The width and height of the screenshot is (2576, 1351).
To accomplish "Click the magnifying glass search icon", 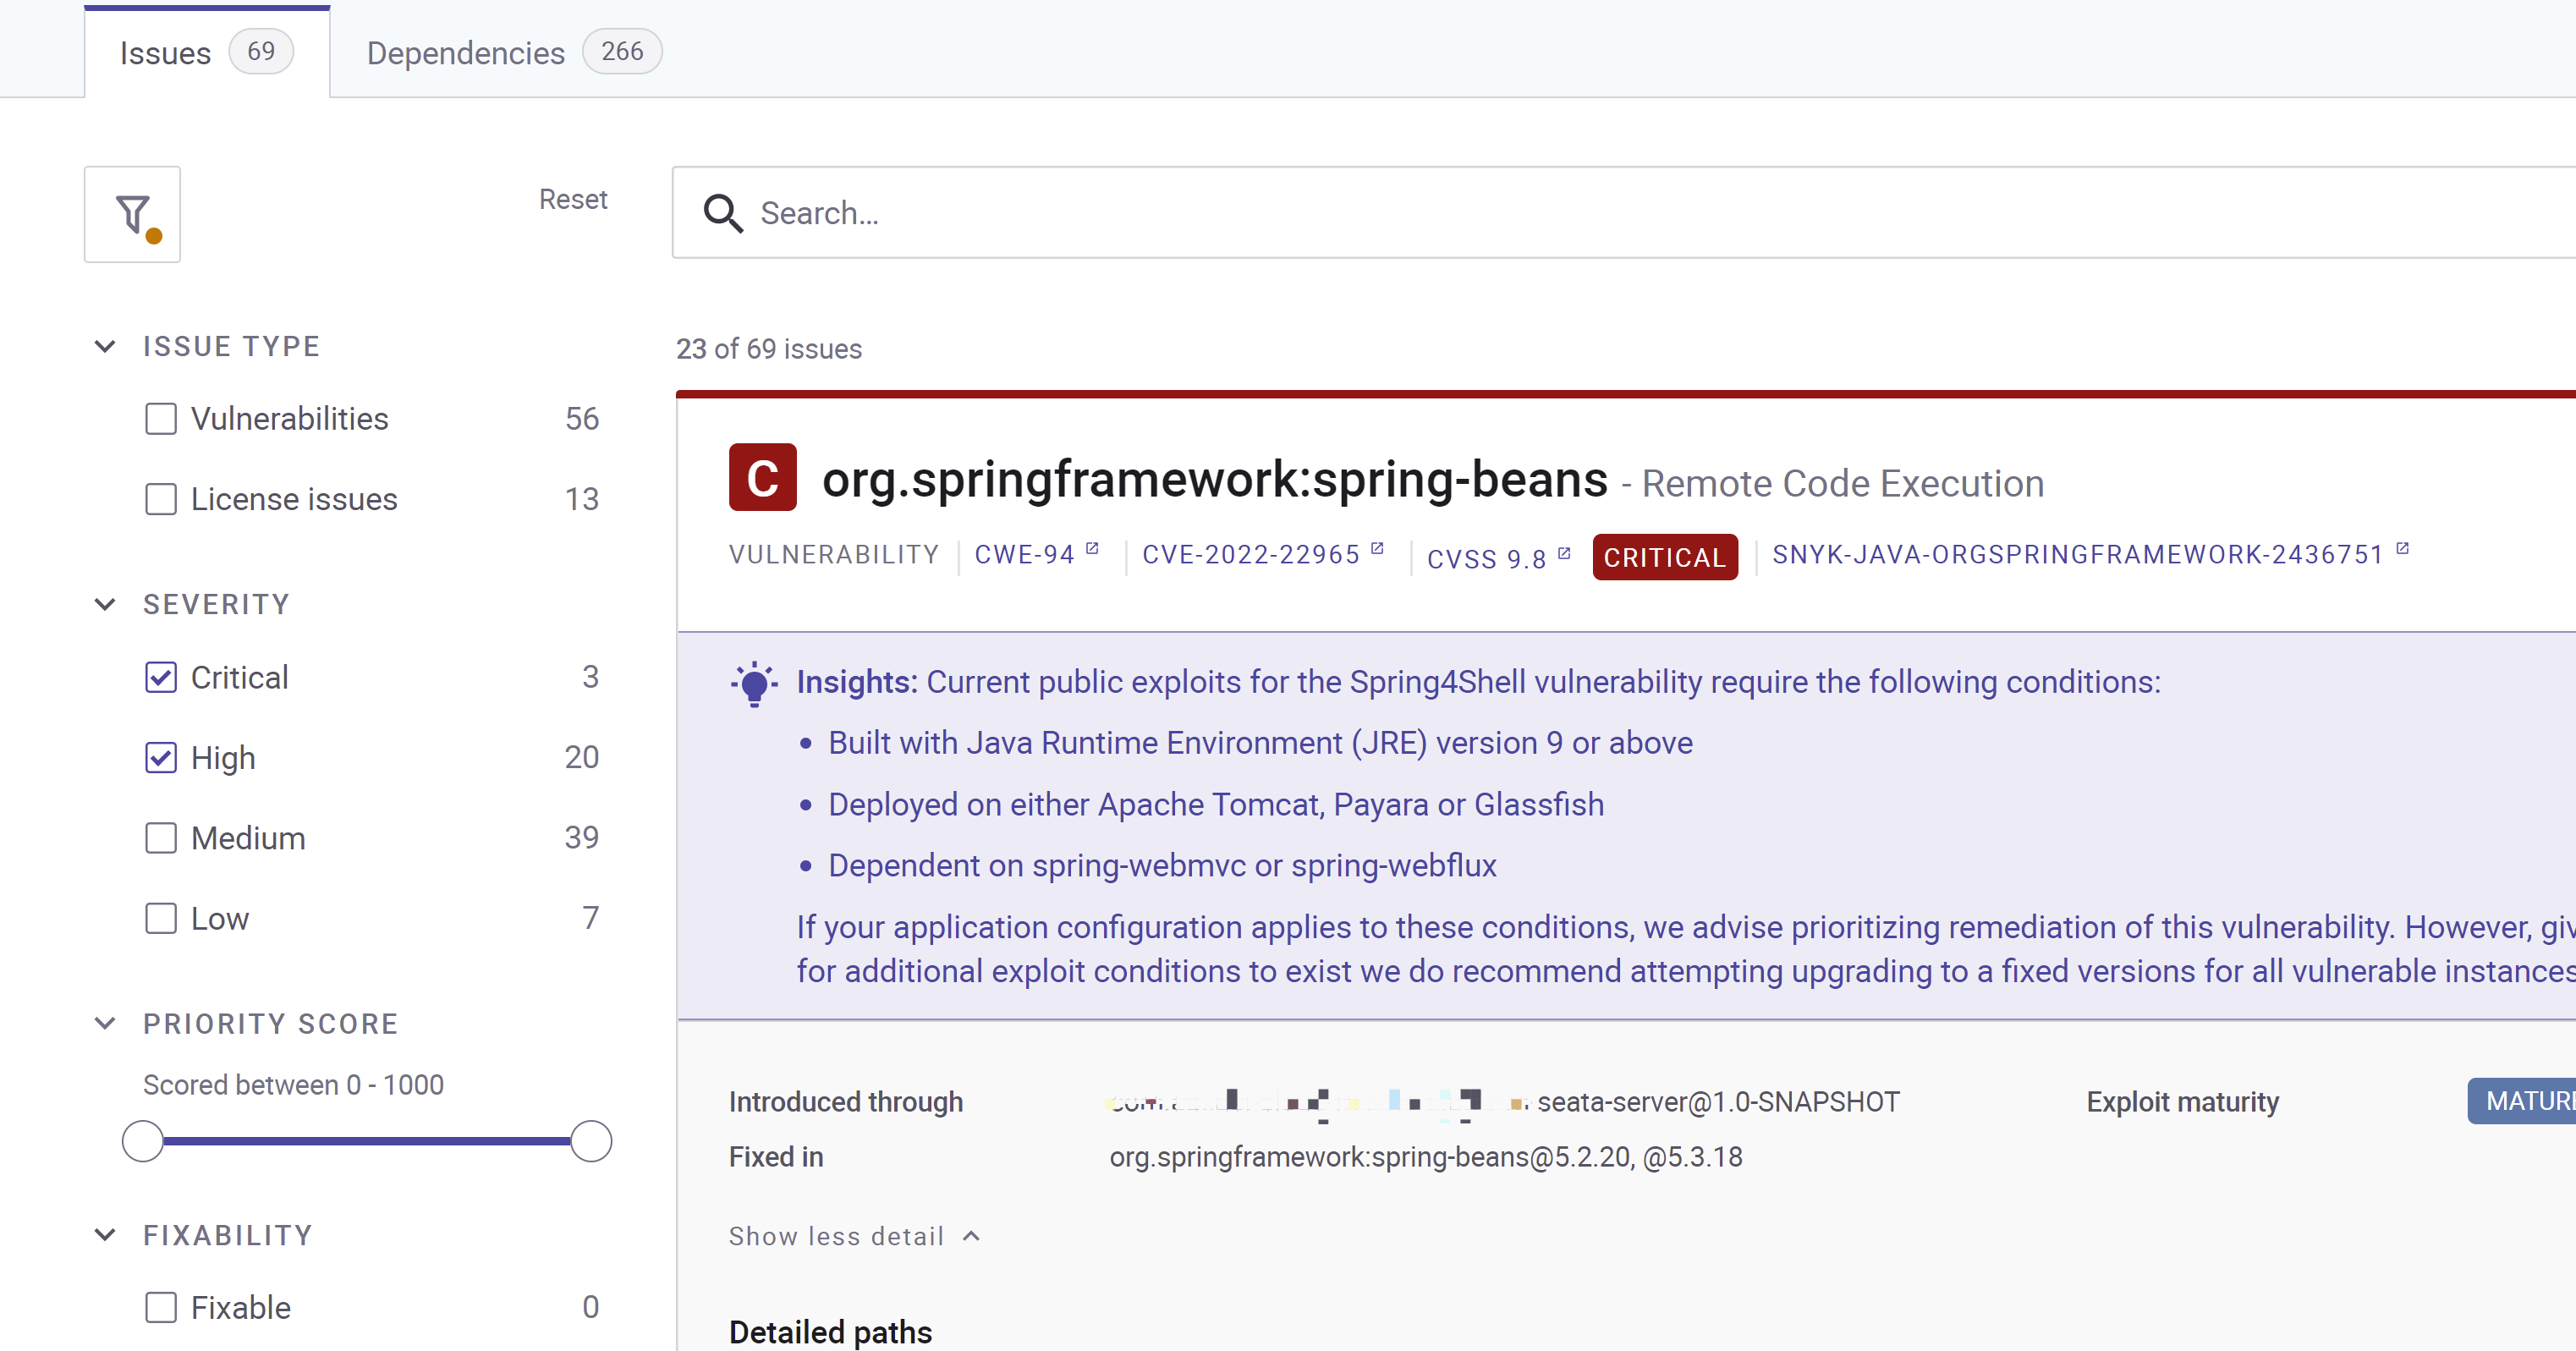I will pos(722,213).
